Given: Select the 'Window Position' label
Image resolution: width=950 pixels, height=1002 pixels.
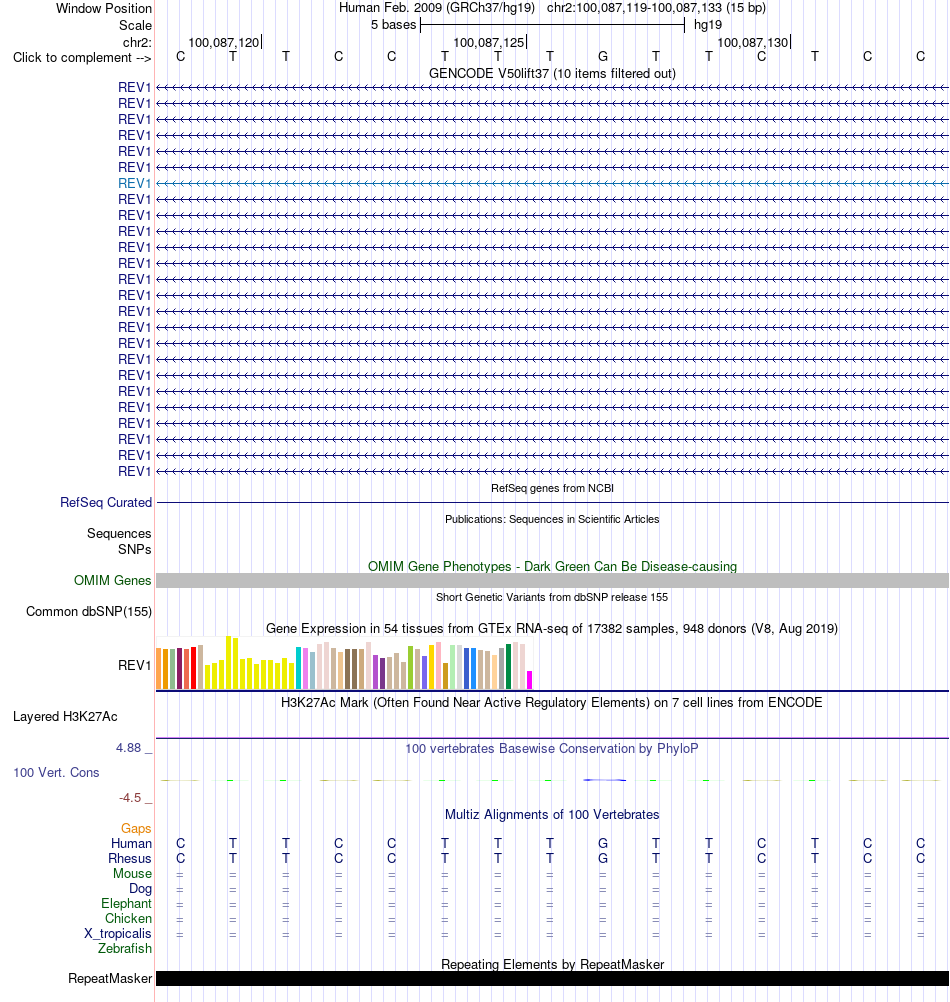Looking at the screenshot, I should point(104,8).
